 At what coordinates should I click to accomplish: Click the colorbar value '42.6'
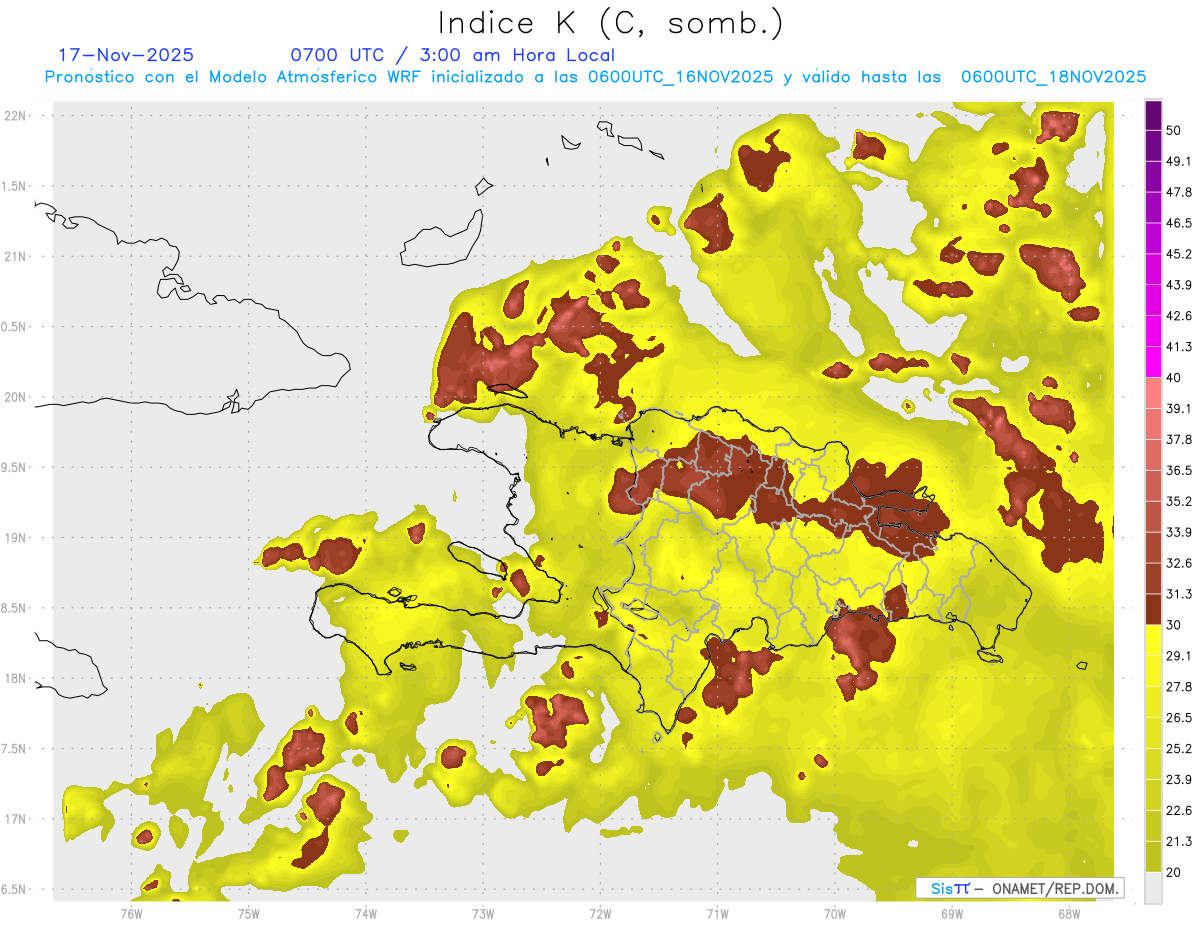coord(1179,316)
